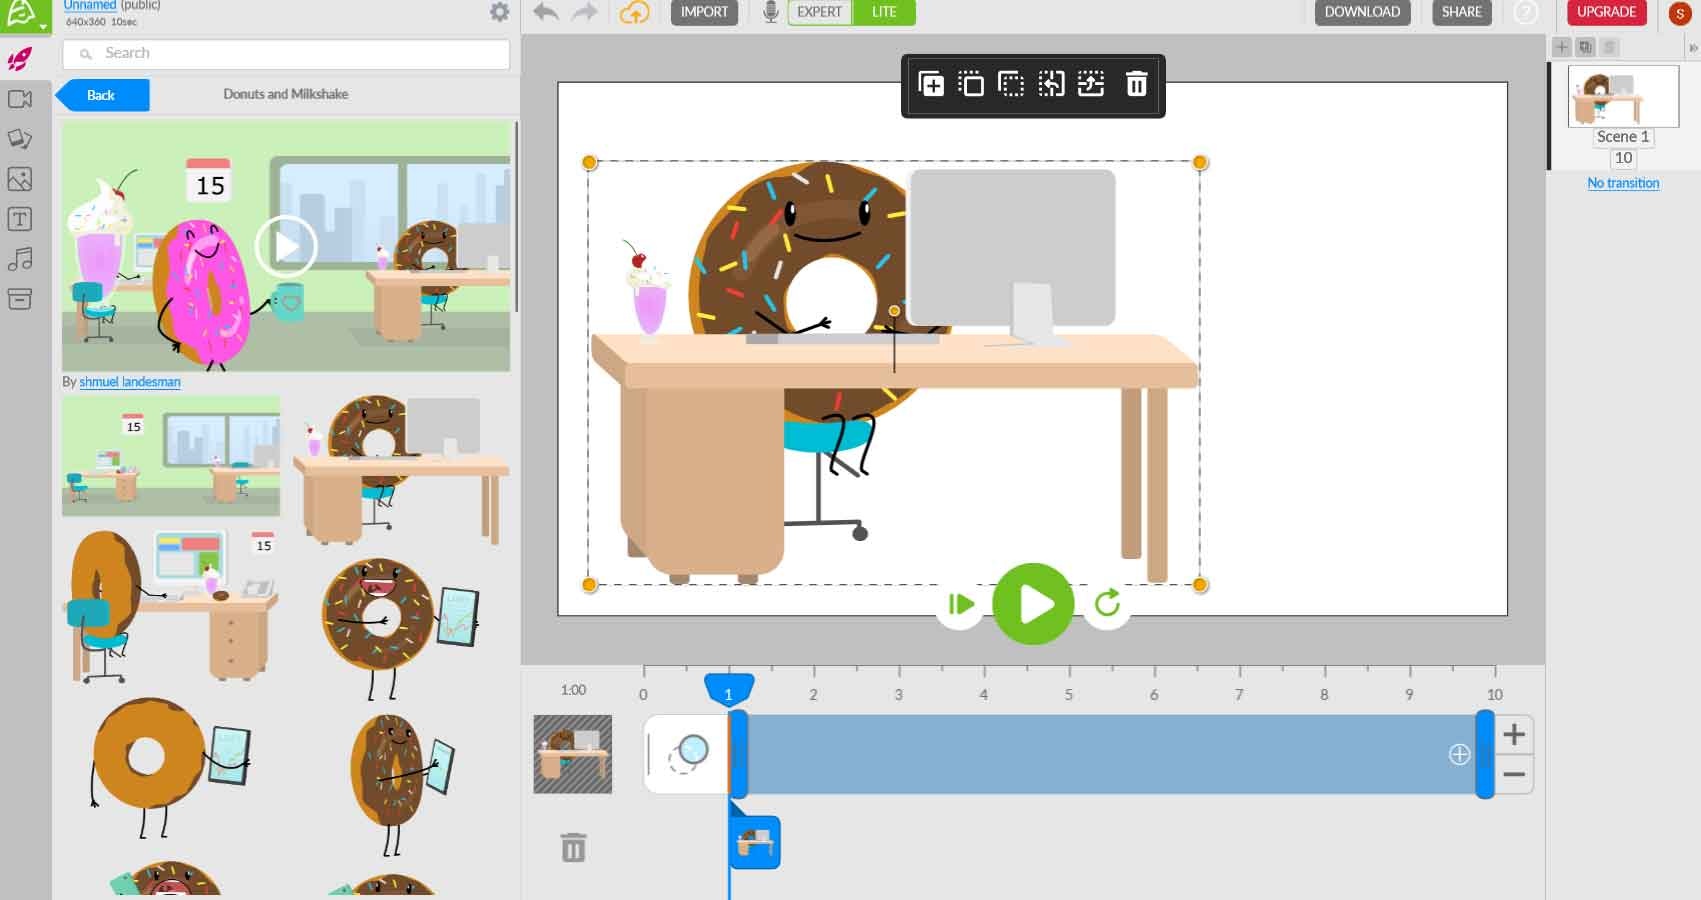1701x900 pixels.
Task: Go back with the Back button
Action: click(102, 95)
